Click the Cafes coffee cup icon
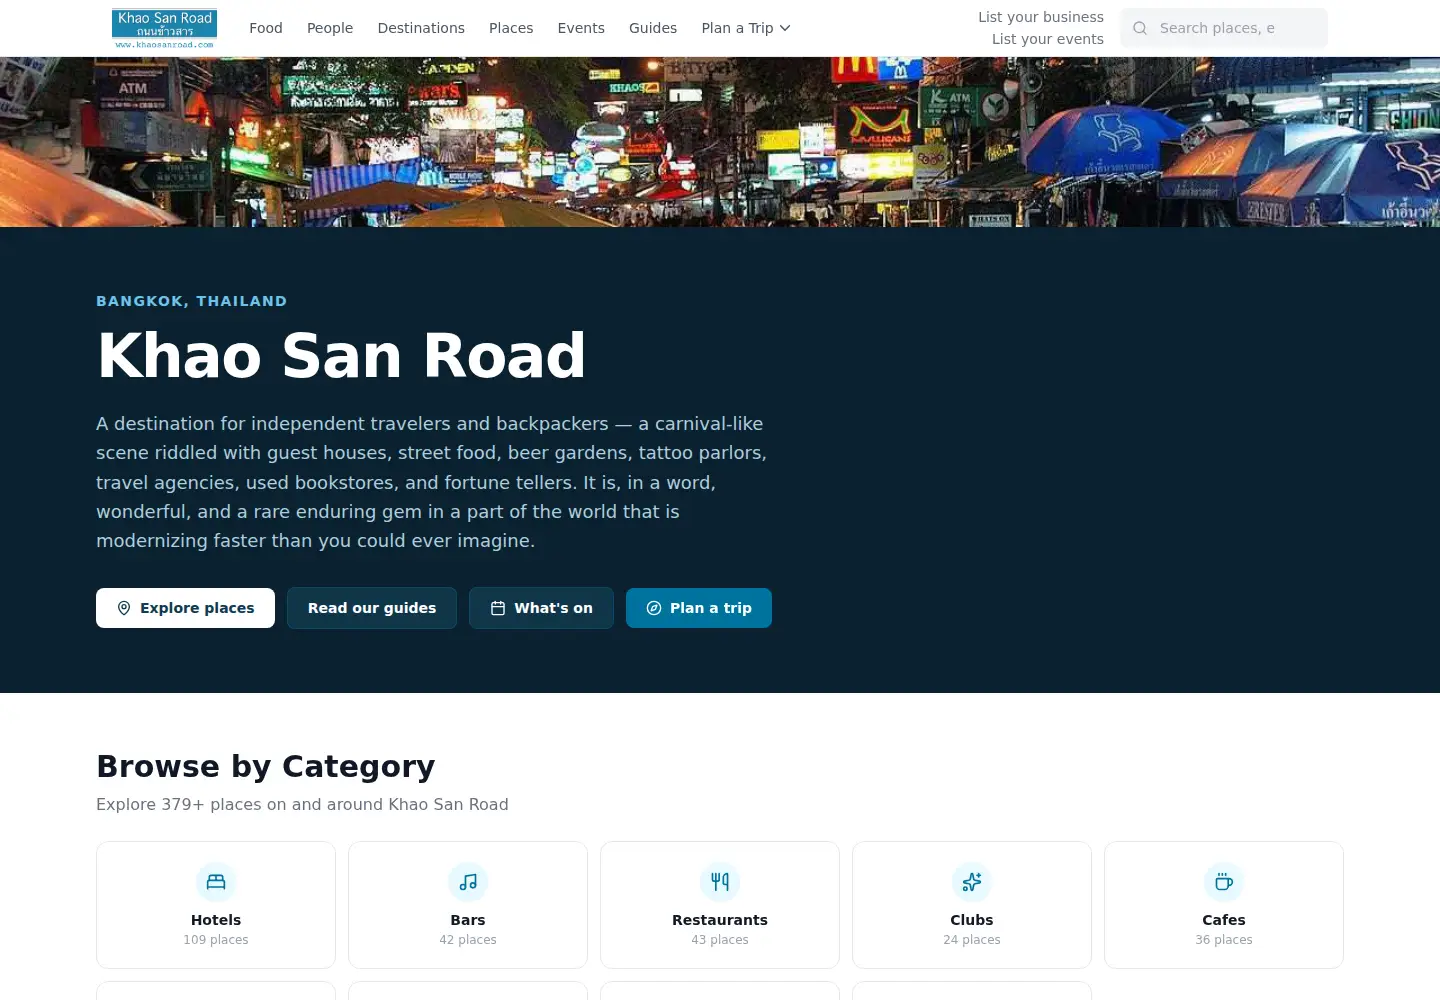Image resolution: width=1440 pixels, height=1000 pixels. [1224, 882]
